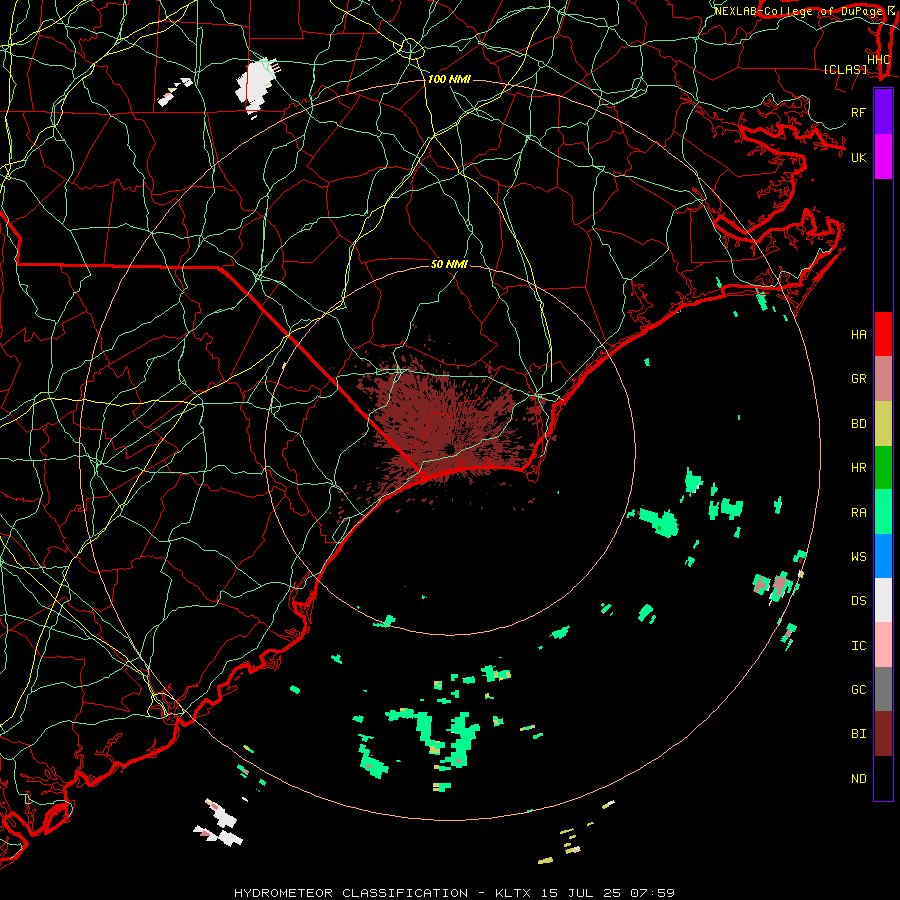This screenshot has height=900, width=900.
Task: Pick the light green RA swatch
Action: coord(883,512)
